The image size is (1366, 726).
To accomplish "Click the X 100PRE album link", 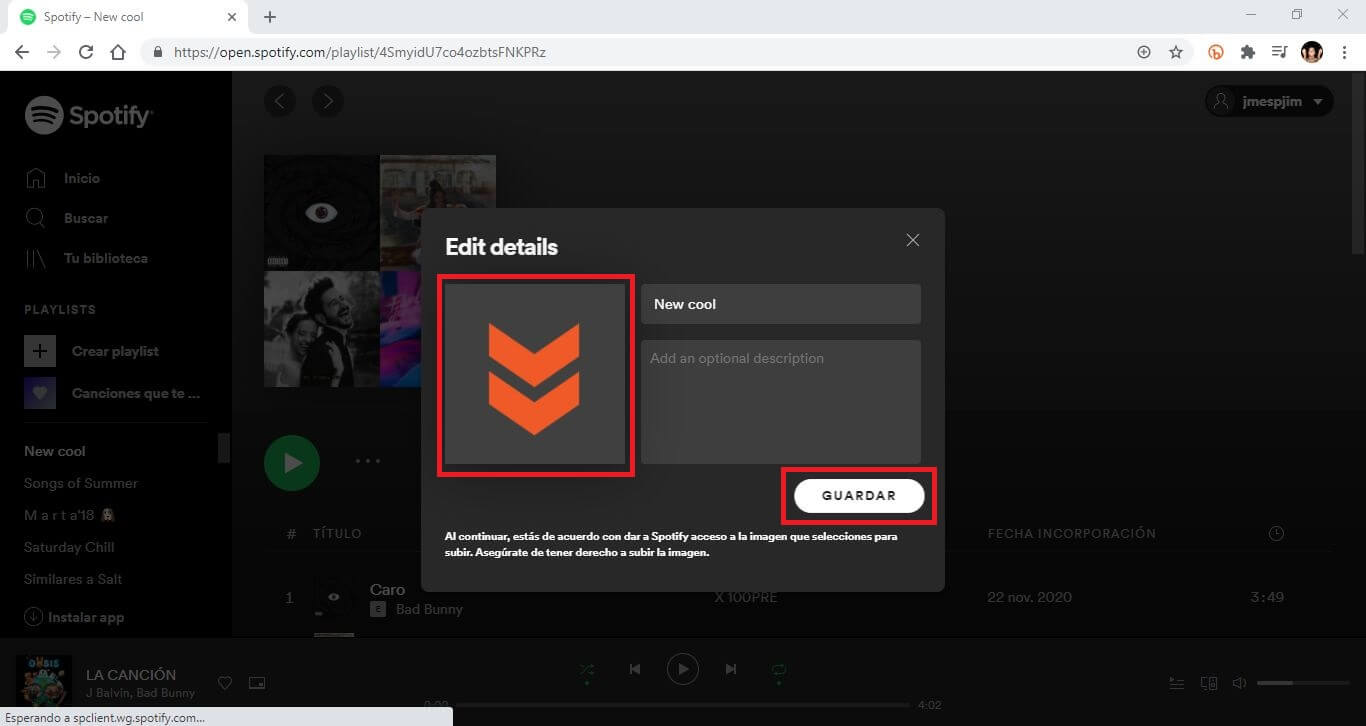I will coord(746,597).
